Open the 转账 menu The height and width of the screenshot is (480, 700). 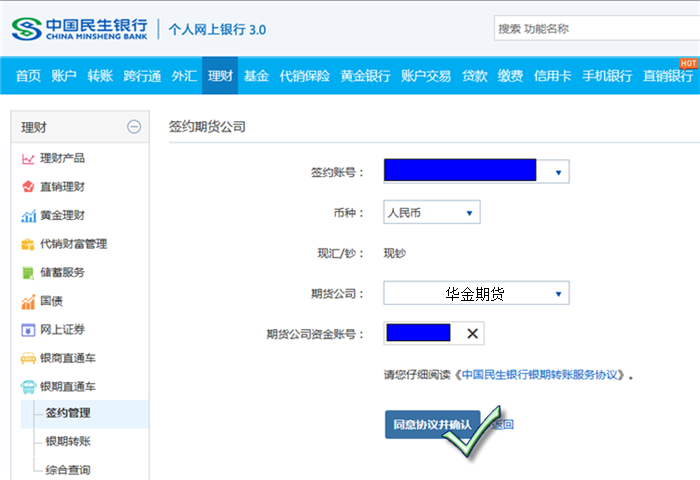100,76
